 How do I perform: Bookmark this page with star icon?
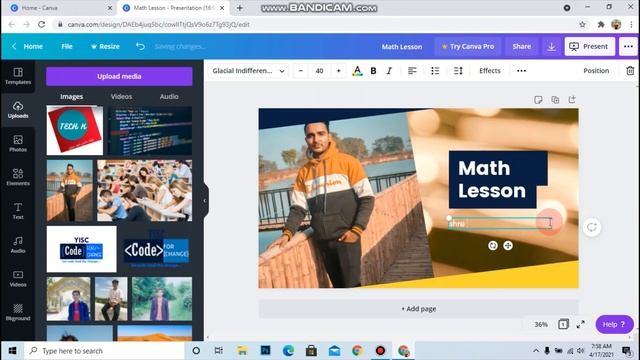click(x=582, y=24)
